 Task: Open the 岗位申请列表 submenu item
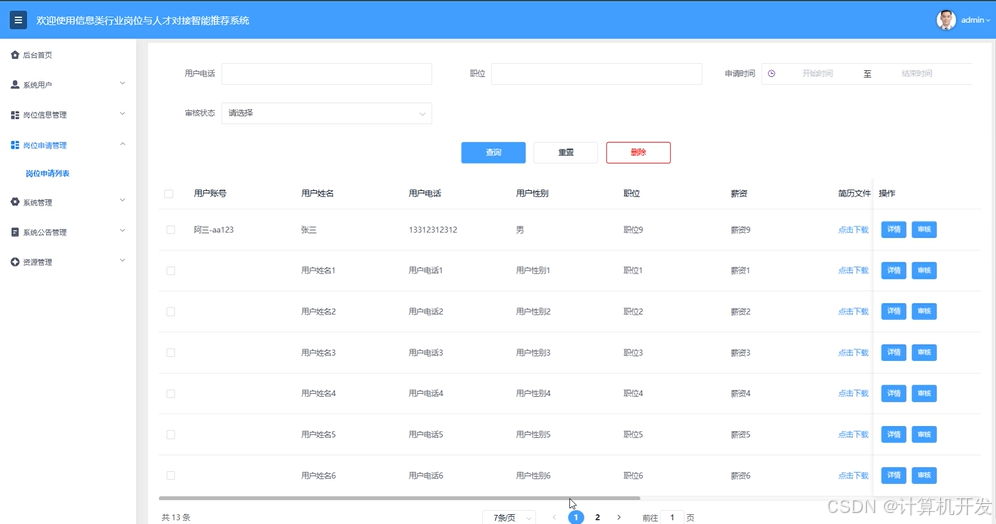pos(48,173)
